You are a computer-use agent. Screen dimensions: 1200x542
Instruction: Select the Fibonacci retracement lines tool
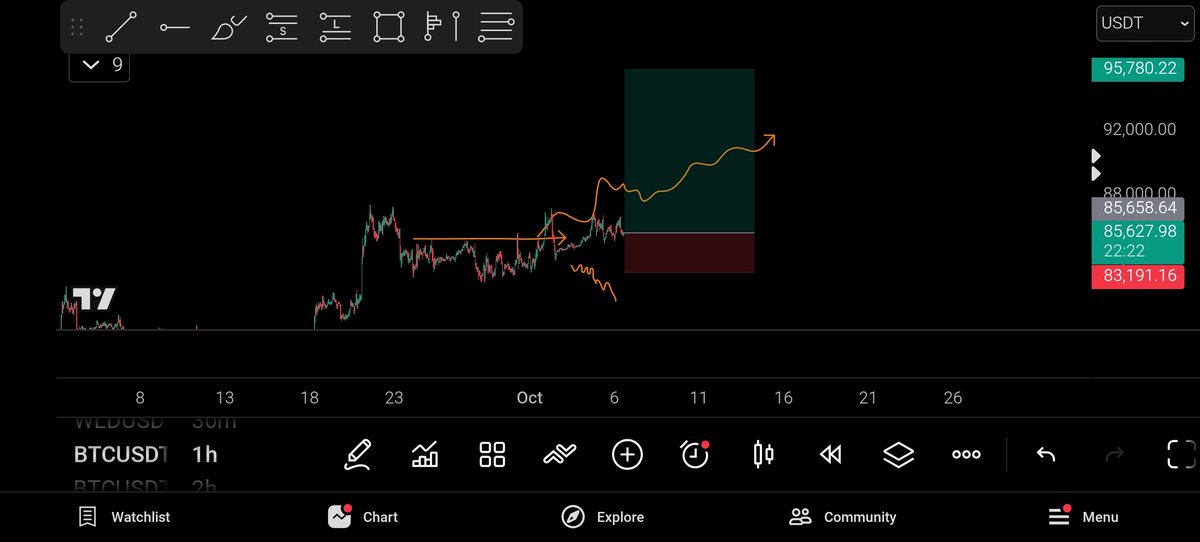pos(496,26)
